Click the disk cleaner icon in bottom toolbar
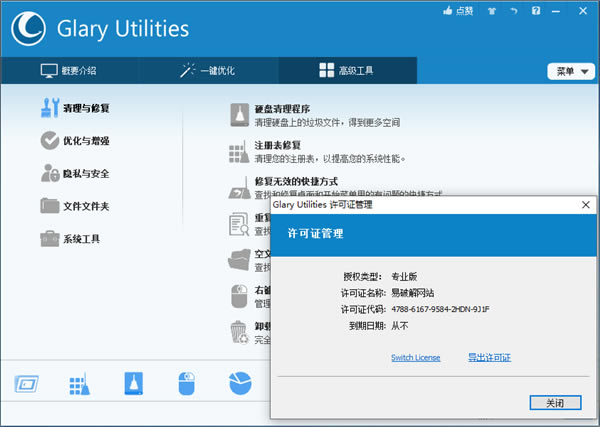 135,383
